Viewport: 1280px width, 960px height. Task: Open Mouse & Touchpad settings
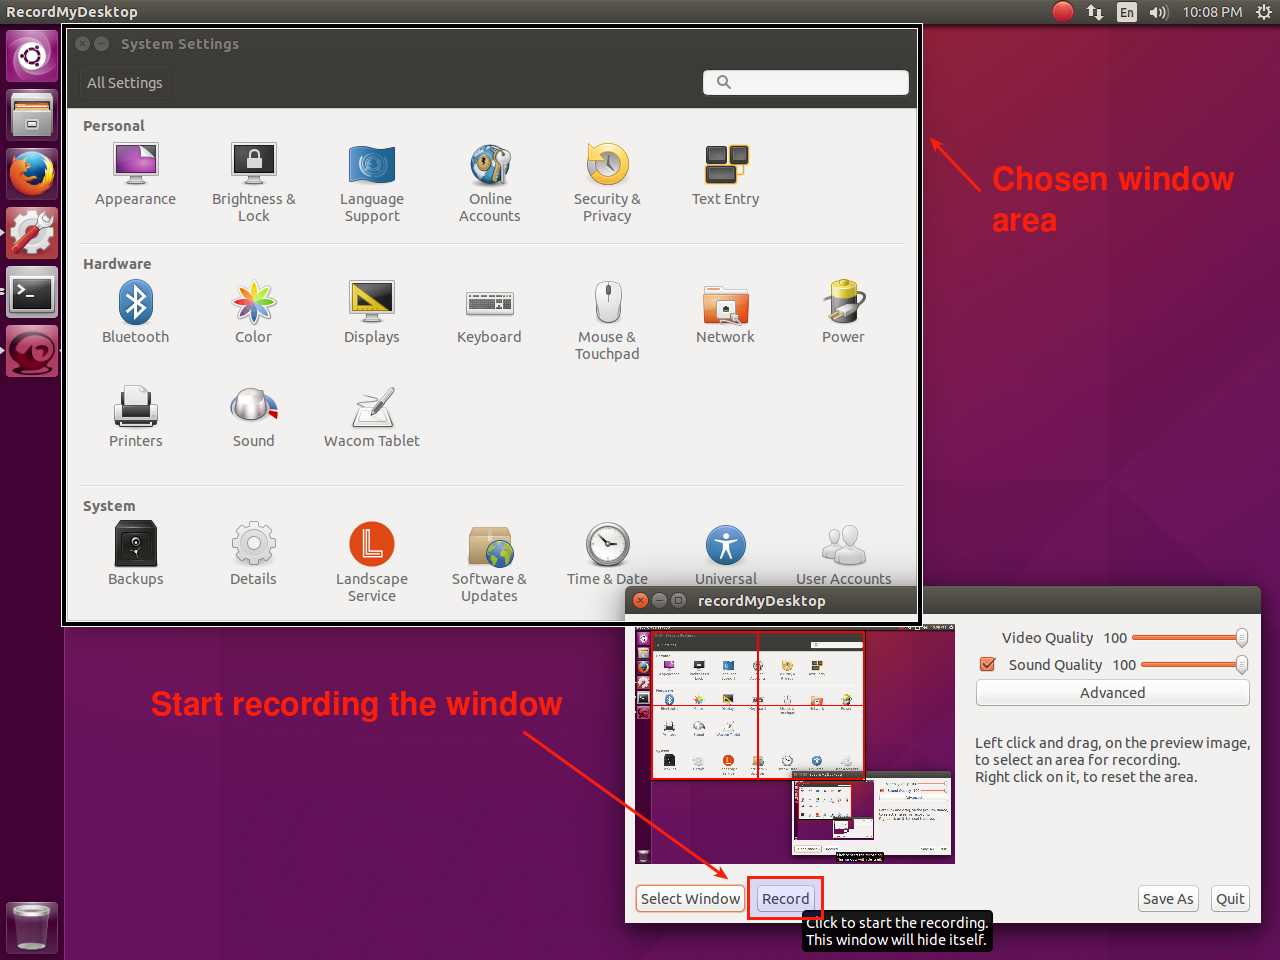point(607,320)
